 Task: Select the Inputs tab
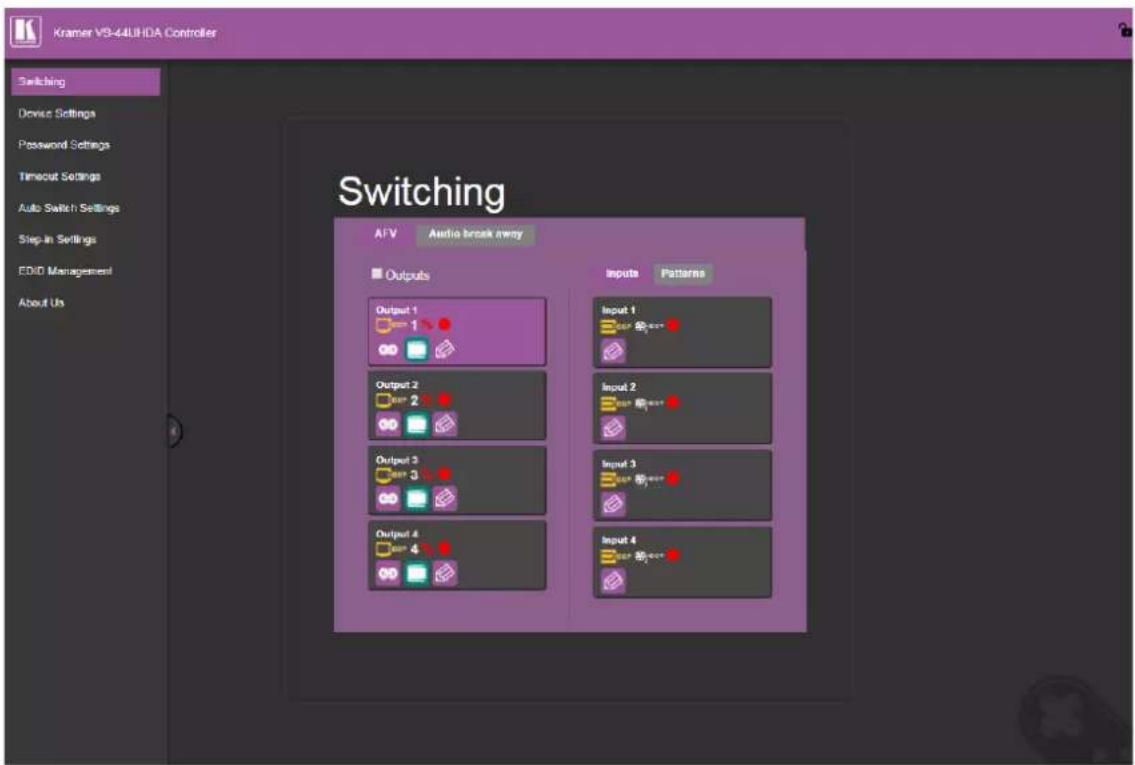pos(623,274)
